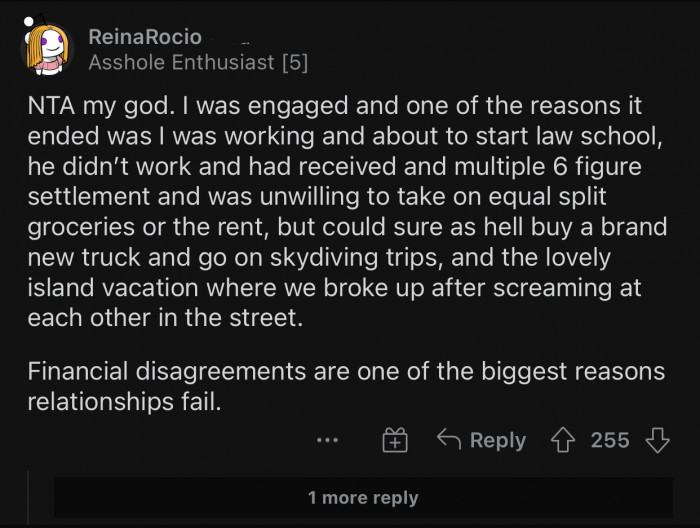Click the Reply text button
This screenshot has height=528, width=700.
coord(497,440)
